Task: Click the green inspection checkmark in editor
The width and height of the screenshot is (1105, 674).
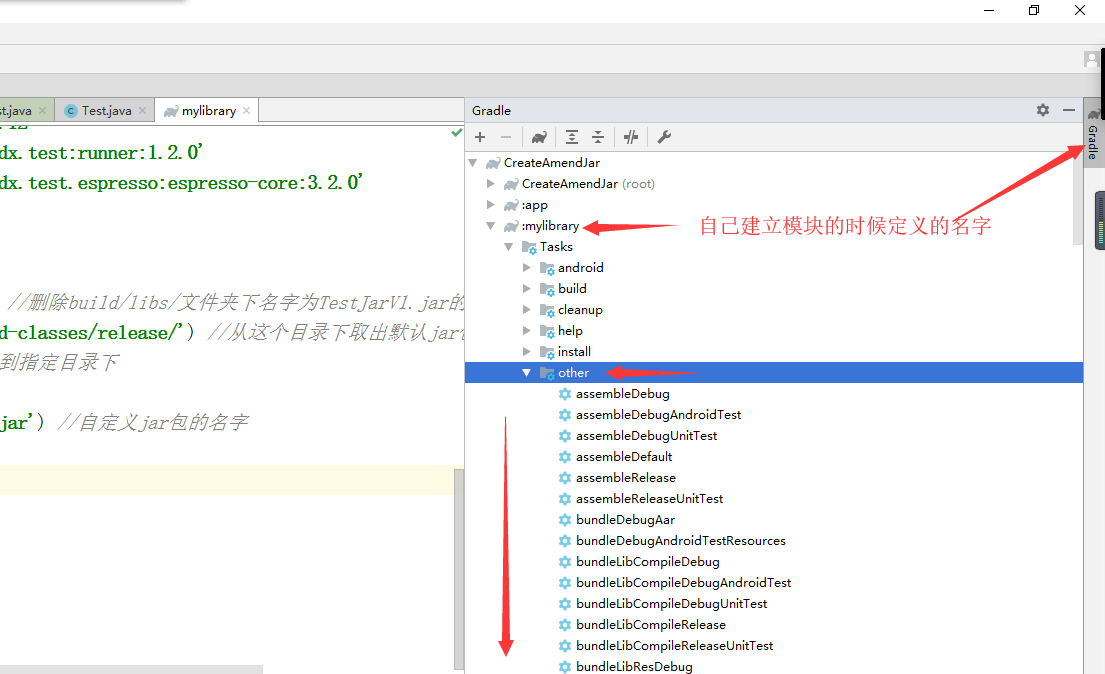Action: click(457, 133)
